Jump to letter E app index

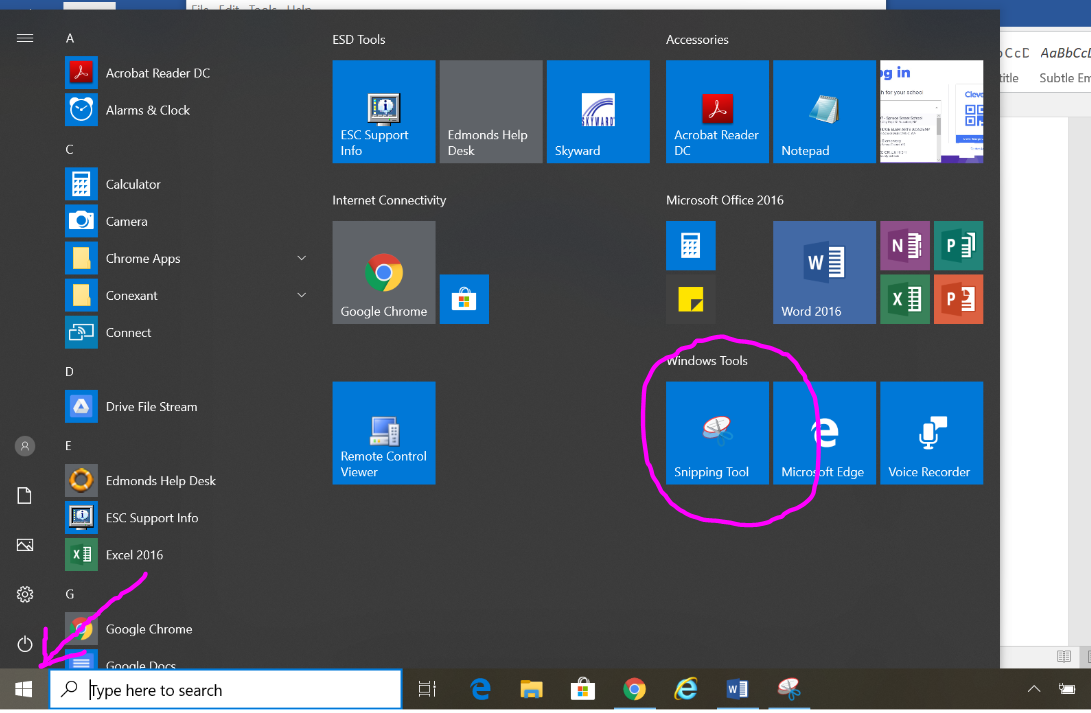tap(69, 446)
